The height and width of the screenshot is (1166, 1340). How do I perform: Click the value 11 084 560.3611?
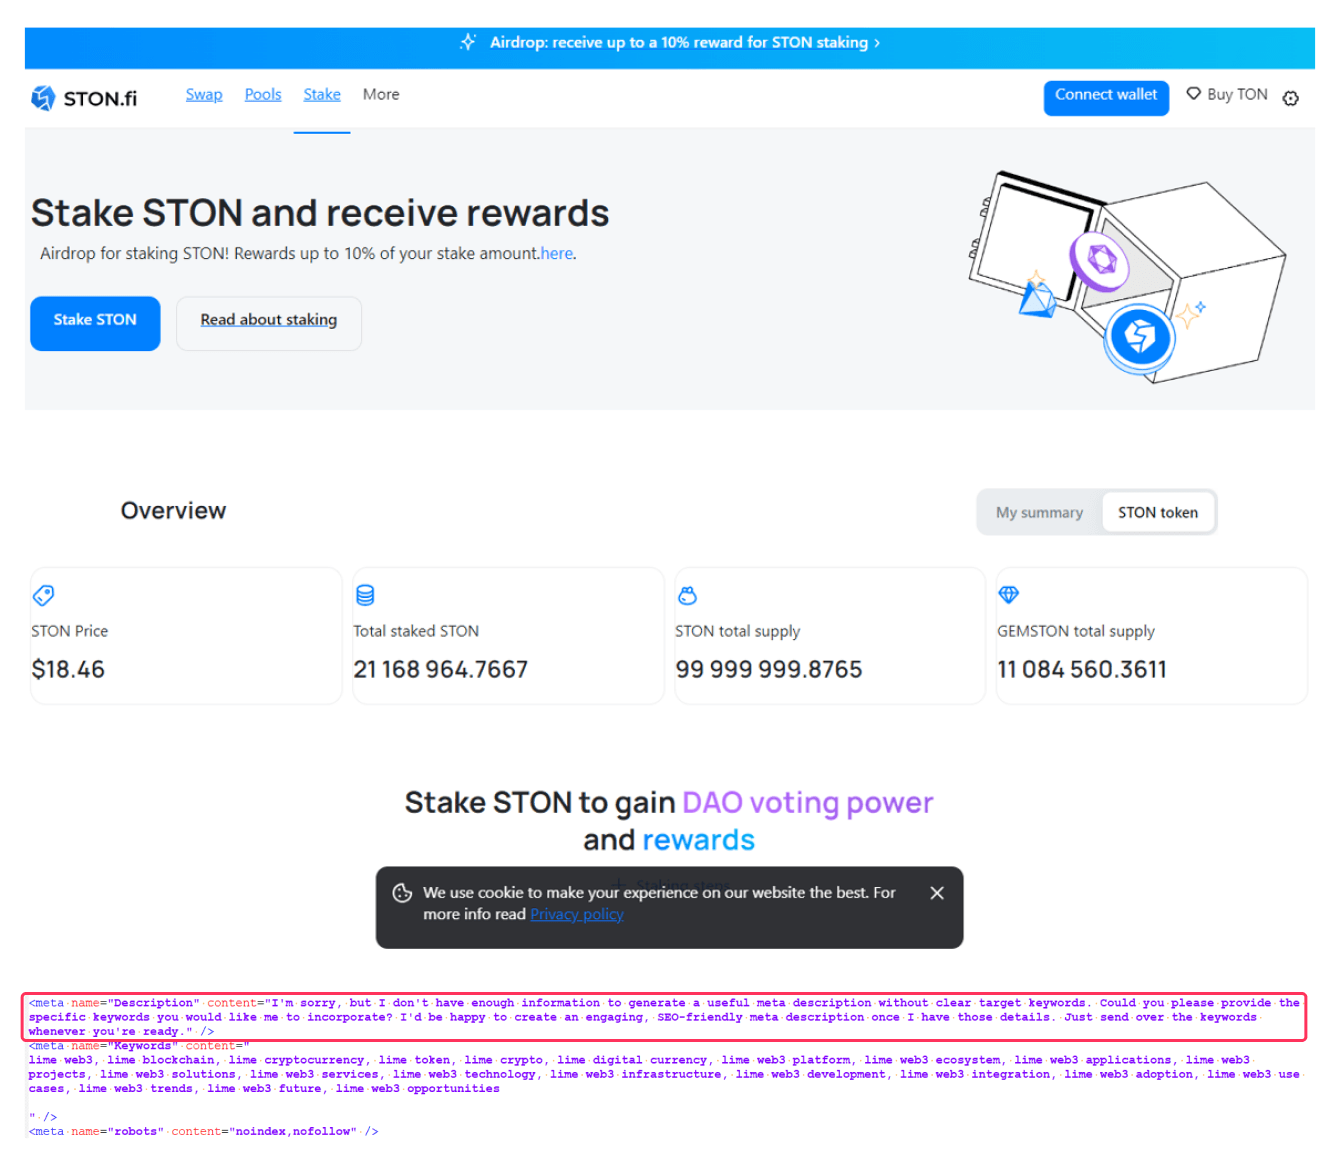[x=1082, y=669]
